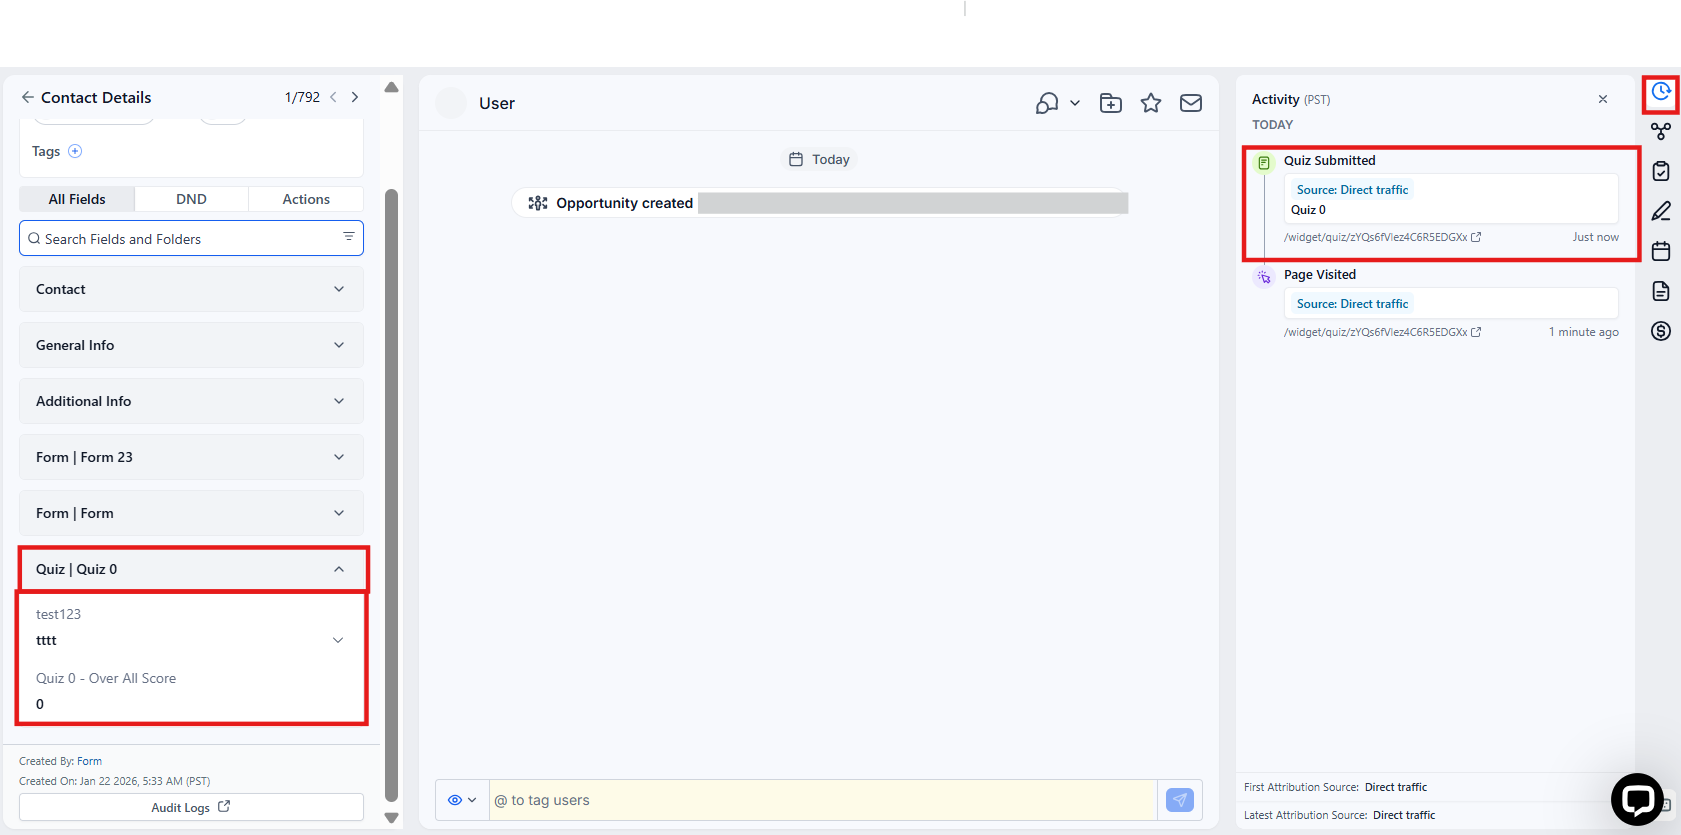1681x835 pixels.
Task: Expand the General Info section
Action: tap(191, 345)
